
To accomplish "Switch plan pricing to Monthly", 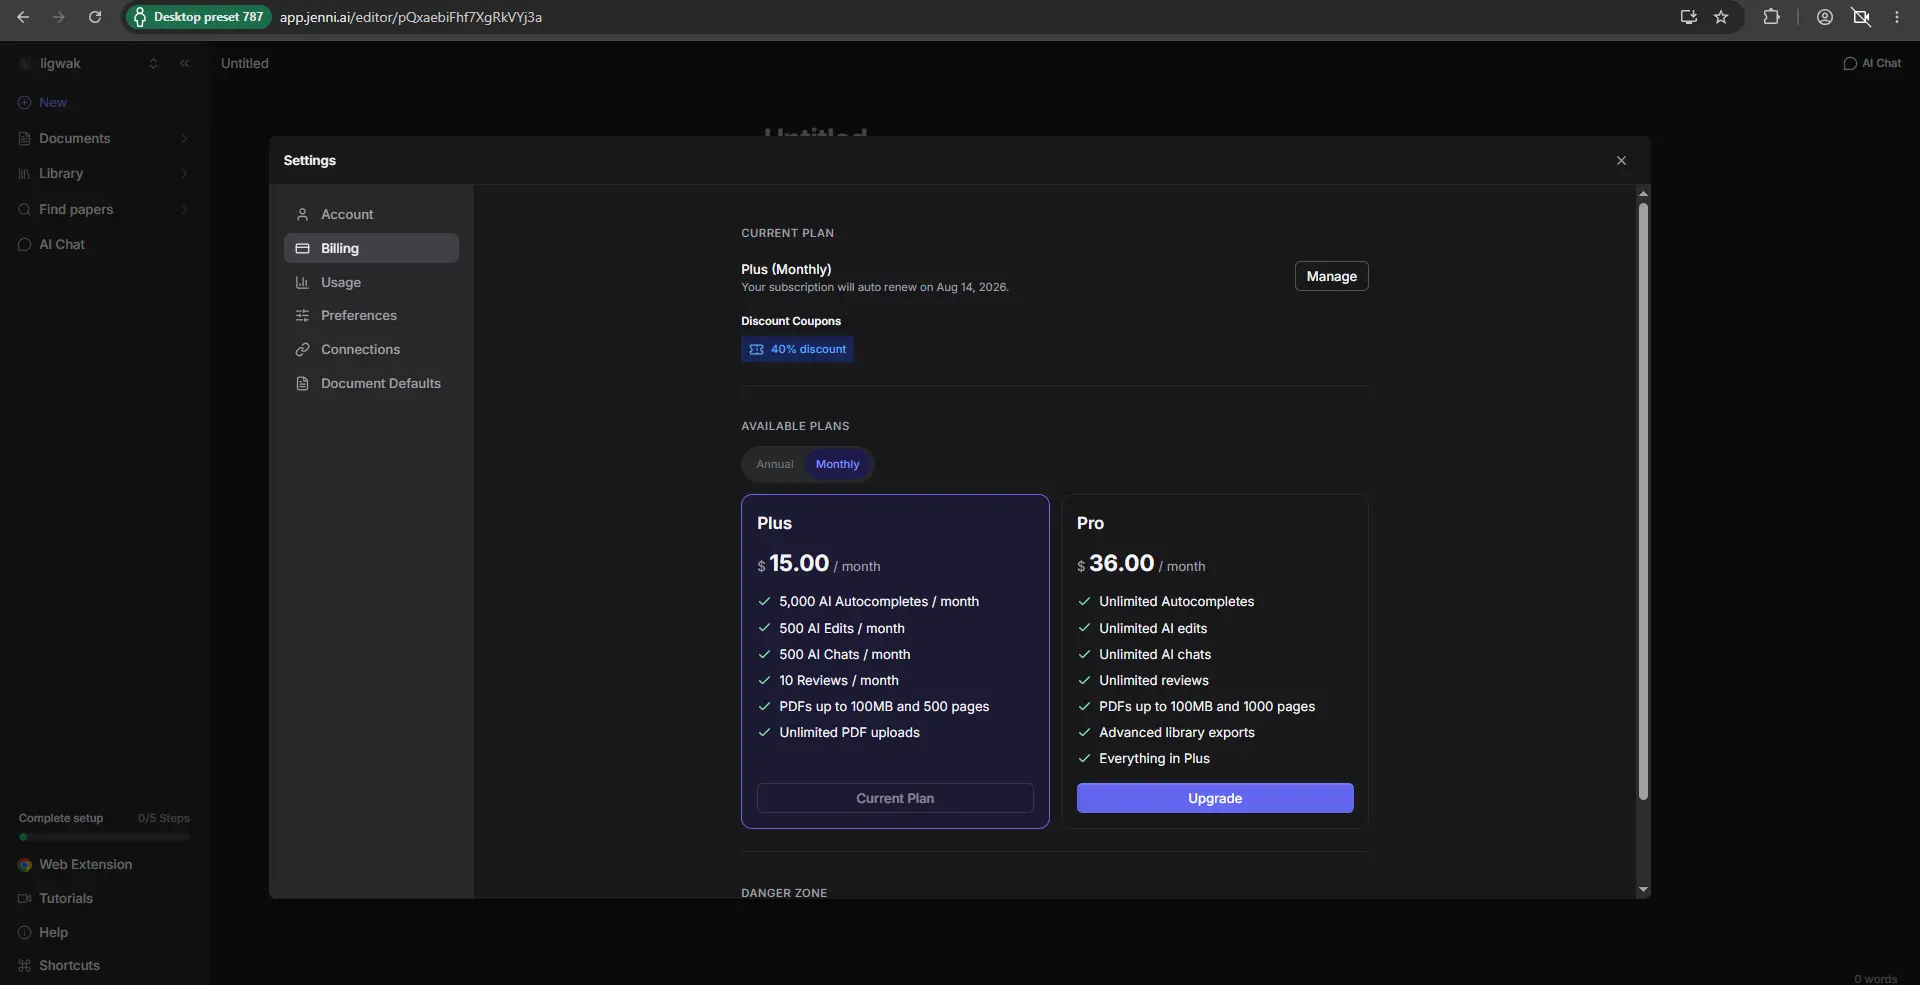I will (x=837, y=464).
